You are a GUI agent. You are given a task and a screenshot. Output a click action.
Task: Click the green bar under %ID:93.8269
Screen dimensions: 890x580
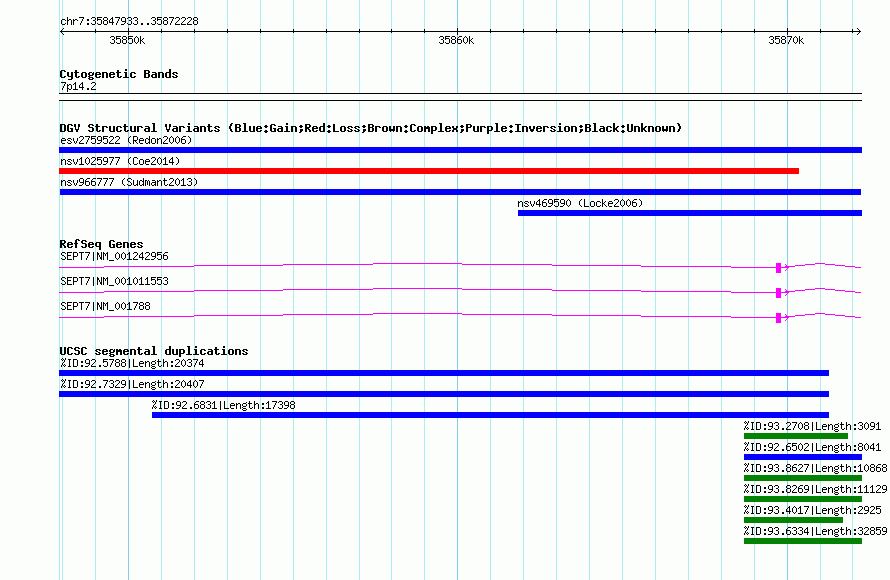(803, 499)
